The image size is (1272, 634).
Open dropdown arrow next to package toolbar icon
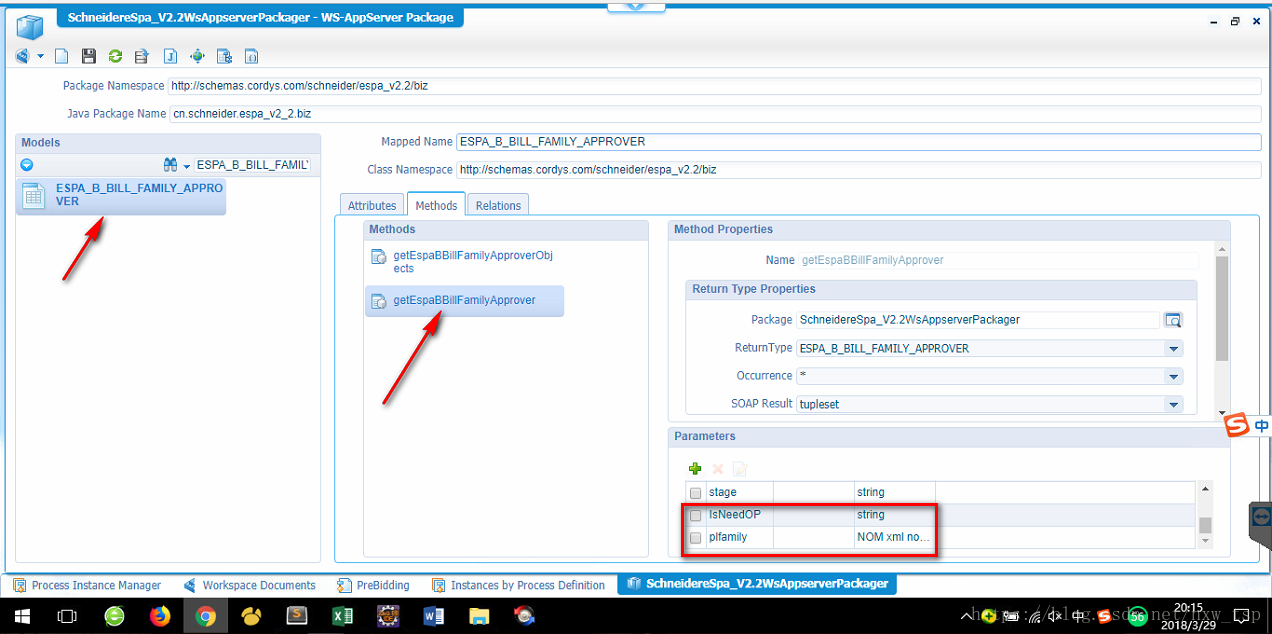coord(41,57)
